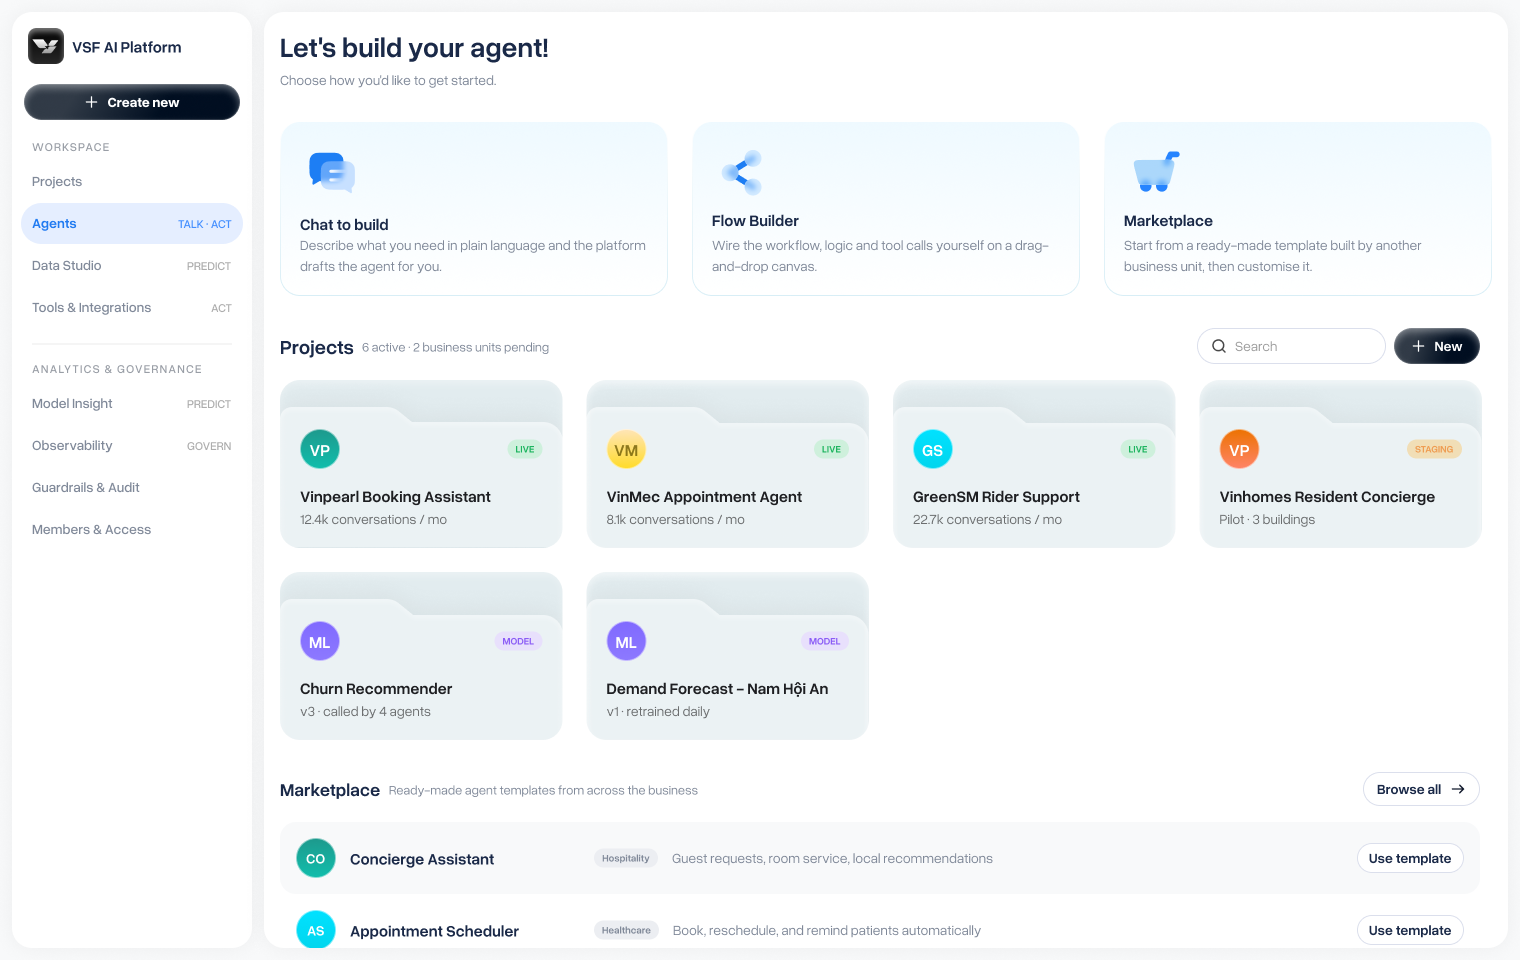Click the Create new button
1520x960 pixels.
click(132, 102)
